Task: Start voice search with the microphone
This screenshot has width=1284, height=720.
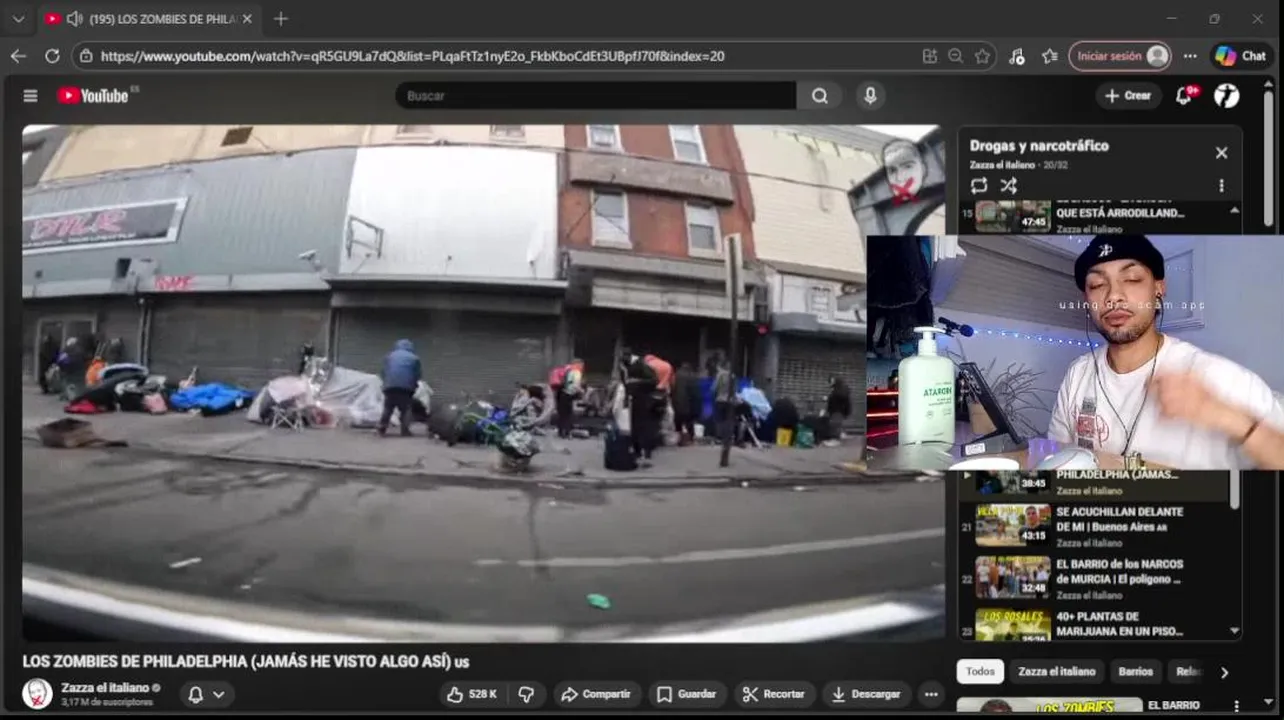Action: point(870,96)
